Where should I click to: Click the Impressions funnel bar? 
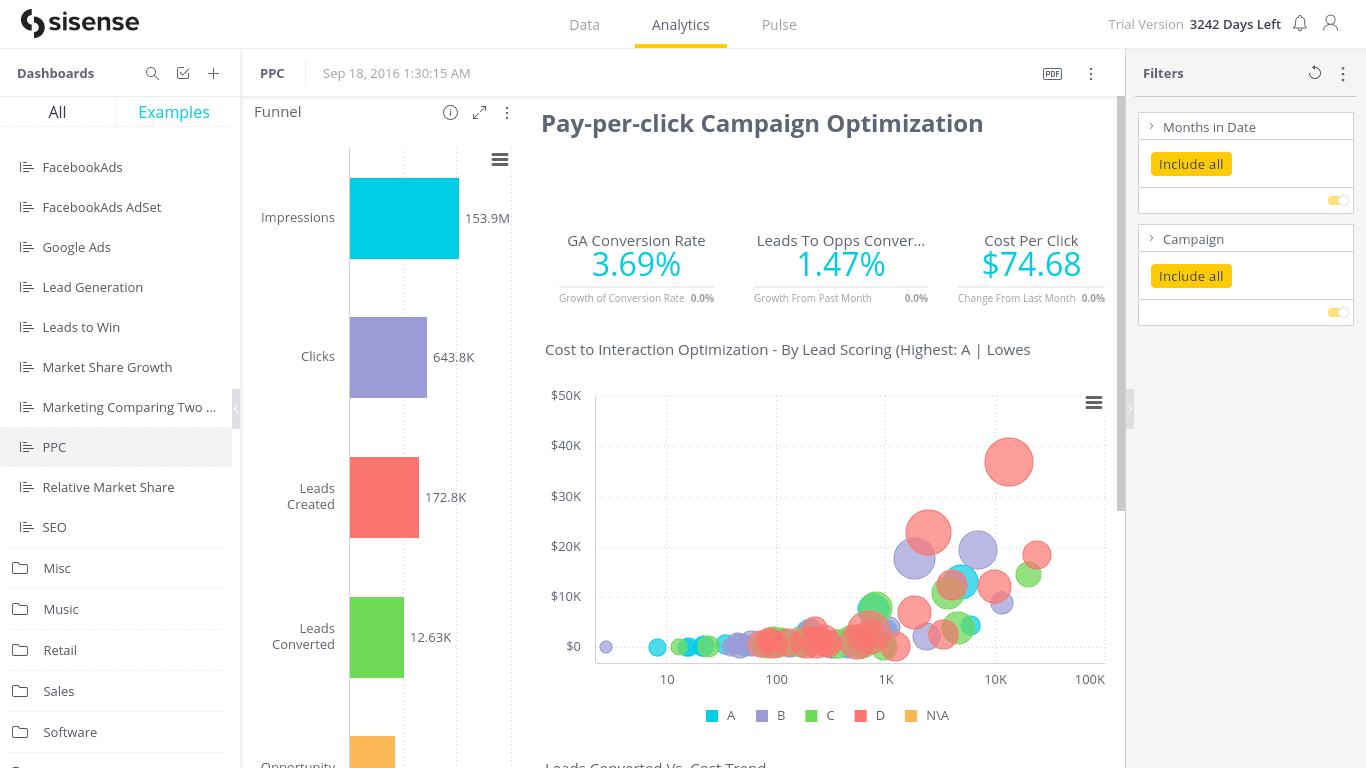[404, 218]
